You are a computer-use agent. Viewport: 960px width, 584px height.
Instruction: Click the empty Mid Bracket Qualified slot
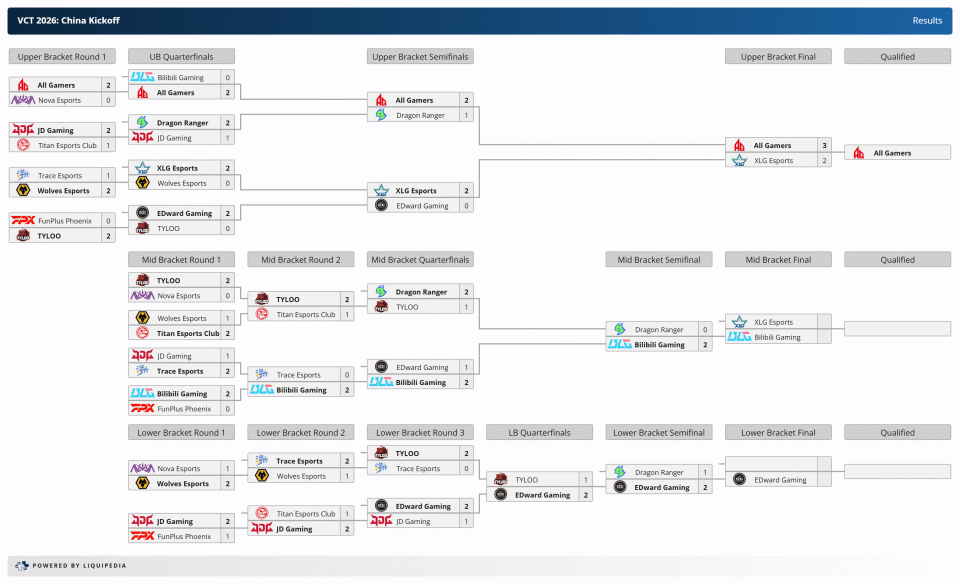click(898, 329)
